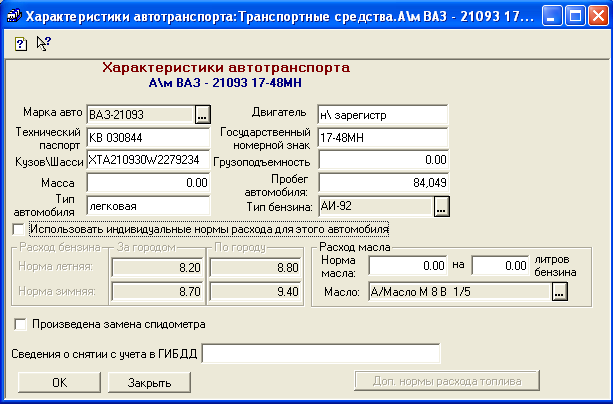Click the Тип бензина field АИ-92
This screenshot has height=404, width=613.
pos(376,206)
